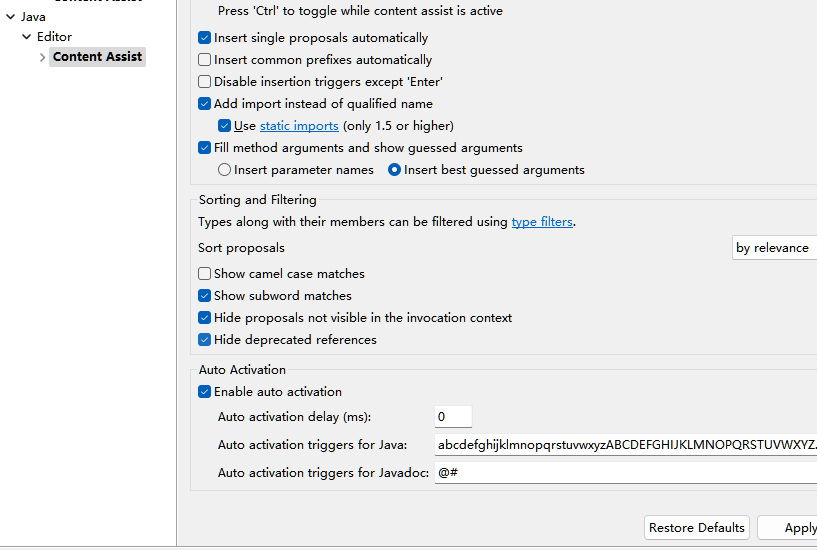
Task: Disable the Enable auto activation checkbox
Action: click(205, 392)
